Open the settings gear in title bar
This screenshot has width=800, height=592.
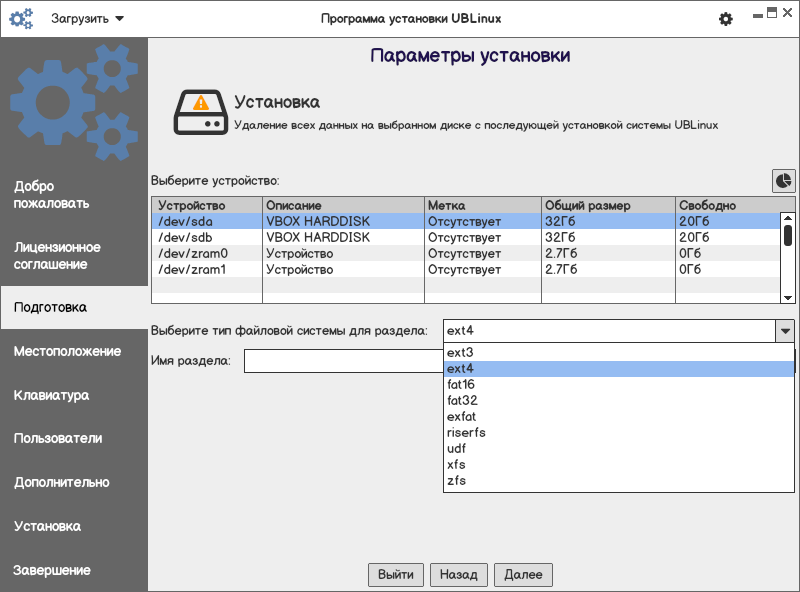[x=726, y=19]
